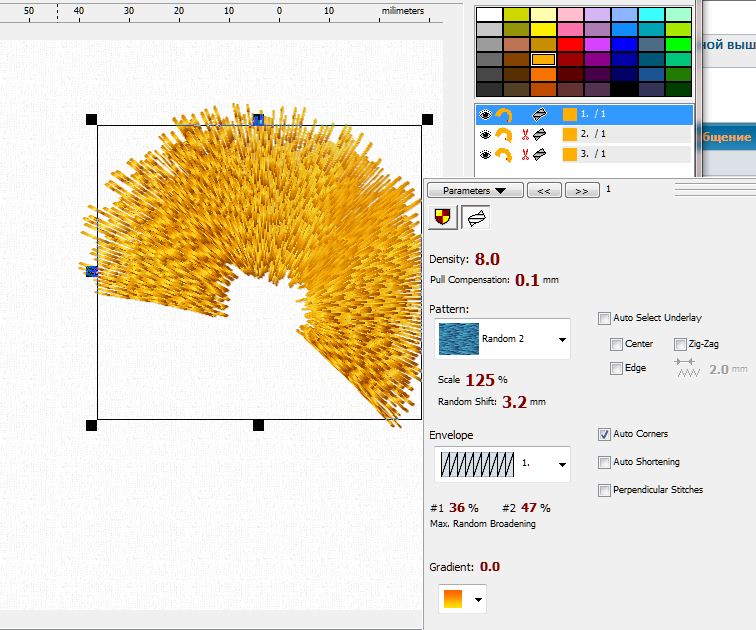Click the black bottom-left selection handle
The image size is (756, 630).
(91, 425)
